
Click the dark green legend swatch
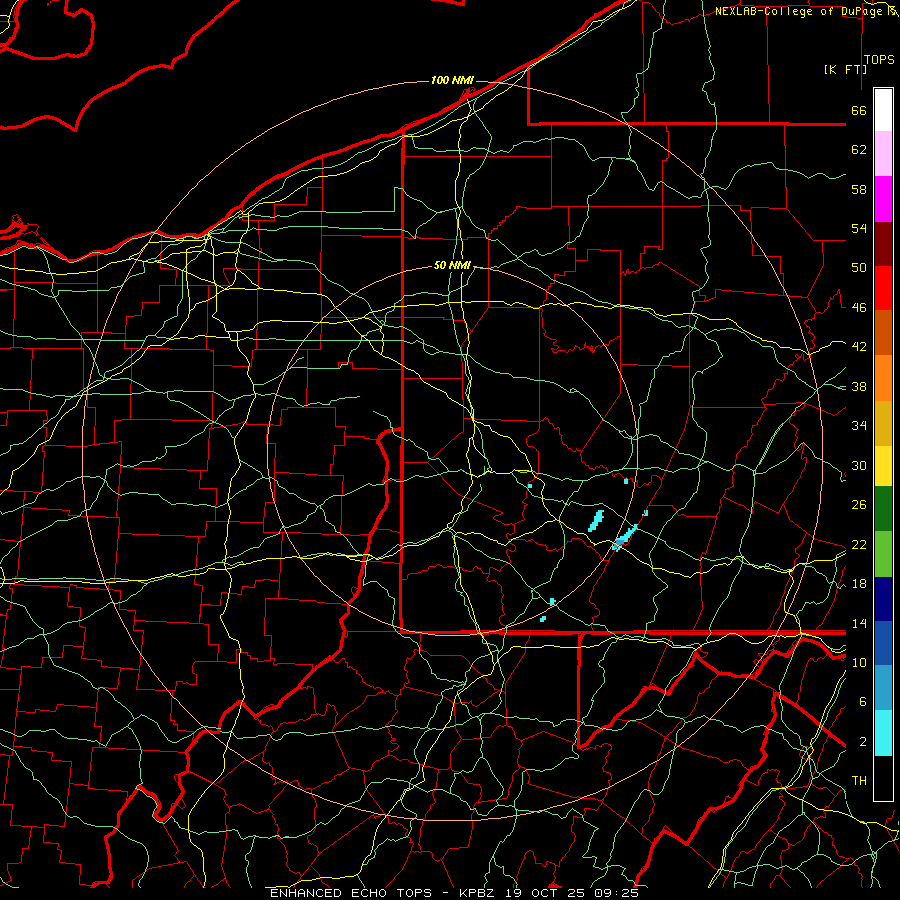883,509
